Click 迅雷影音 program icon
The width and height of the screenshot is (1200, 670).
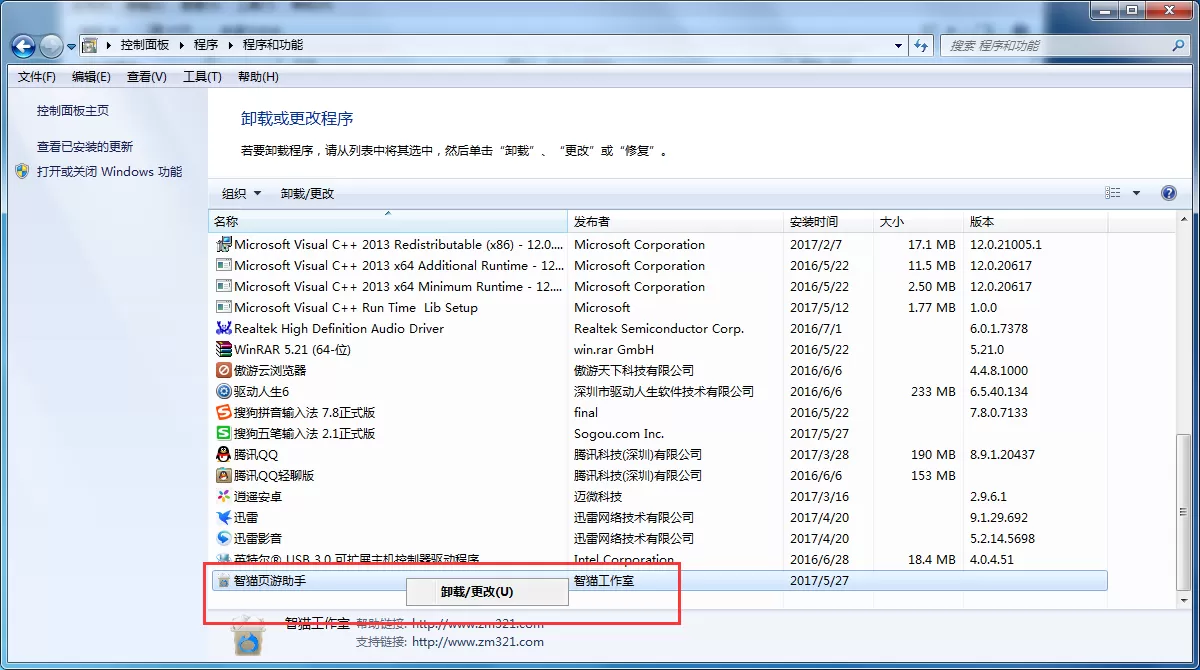click(224, 538)
